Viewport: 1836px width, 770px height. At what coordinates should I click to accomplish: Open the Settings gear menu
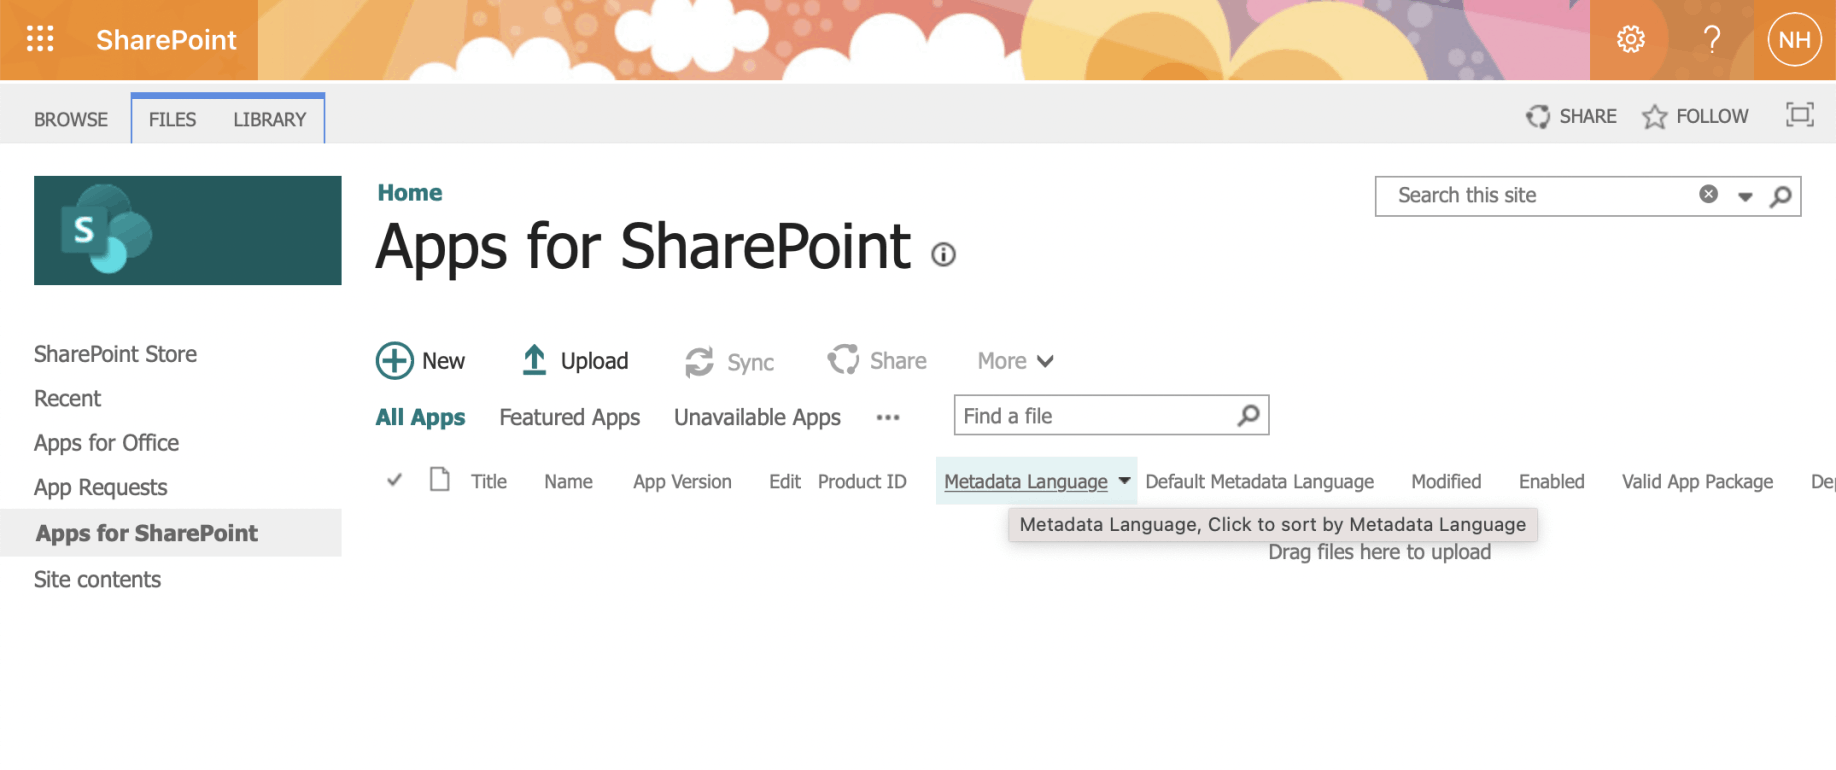tap(1630, 39)
